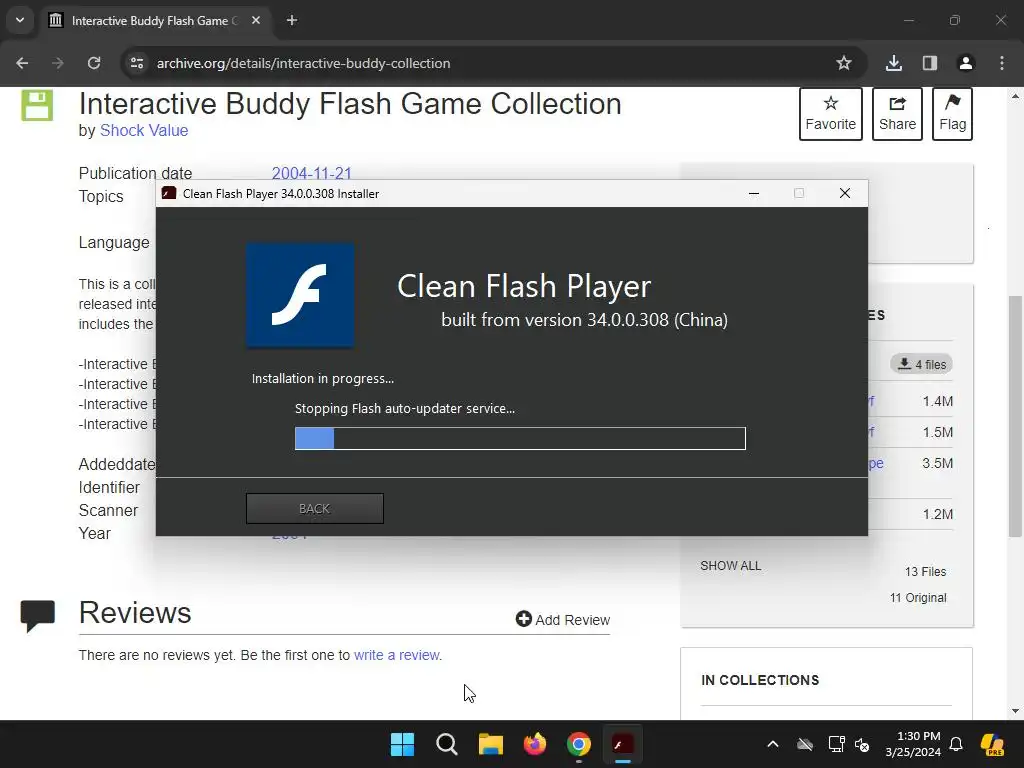Open the tab search dropdown arrow
This screenshot has height=768, width=1024.
pos(20,20)
